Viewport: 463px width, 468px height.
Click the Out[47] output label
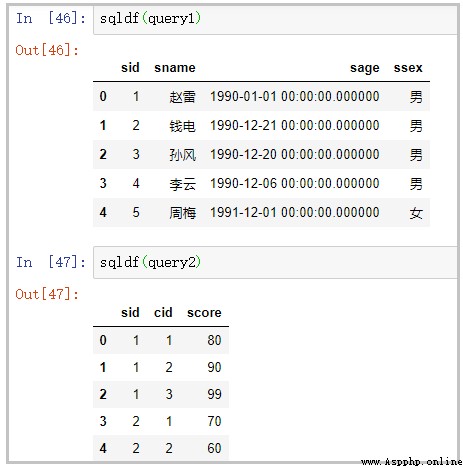click(x=47, y=294)
